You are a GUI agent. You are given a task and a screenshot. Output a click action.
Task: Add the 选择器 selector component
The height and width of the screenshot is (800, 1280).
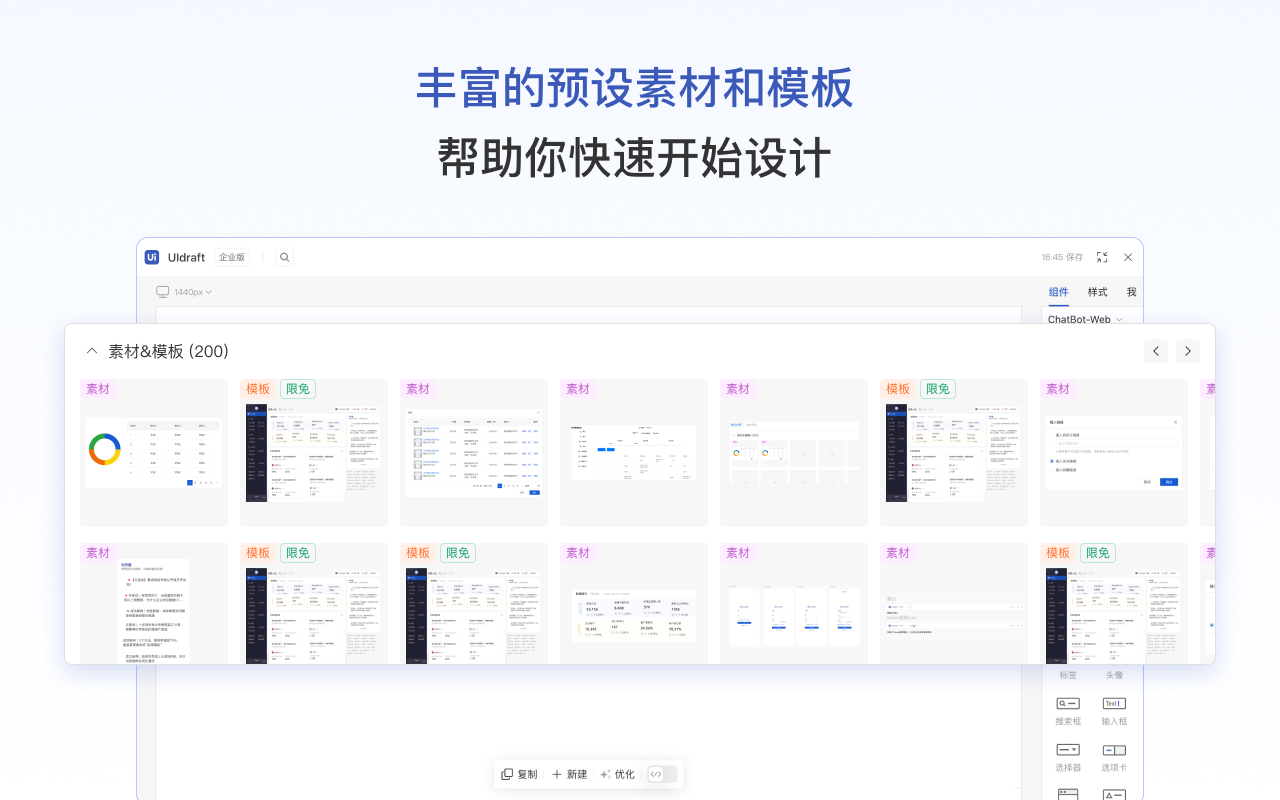tap(1068, 757)
